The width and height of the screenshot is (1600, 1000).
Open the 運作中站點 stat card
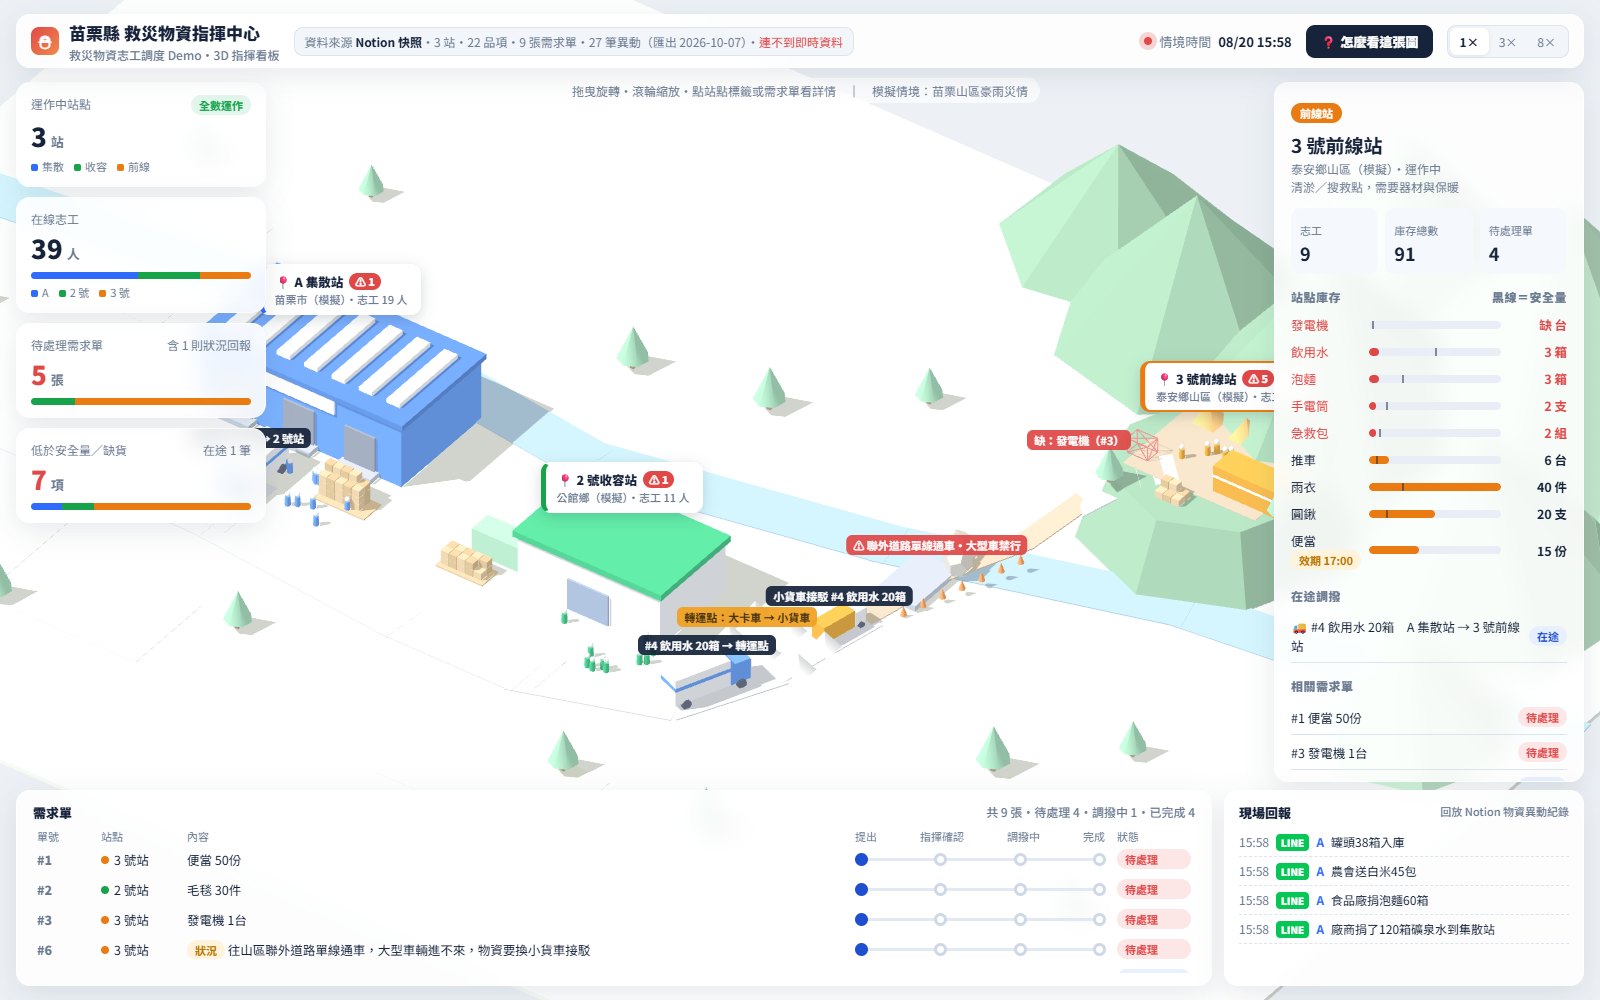coord(141,135)
